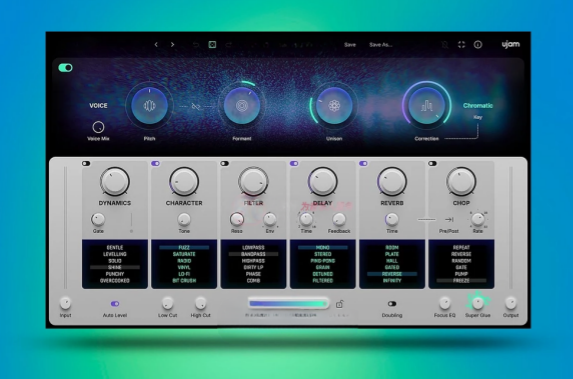Click the Rate knob under Chop

[478, 219]
